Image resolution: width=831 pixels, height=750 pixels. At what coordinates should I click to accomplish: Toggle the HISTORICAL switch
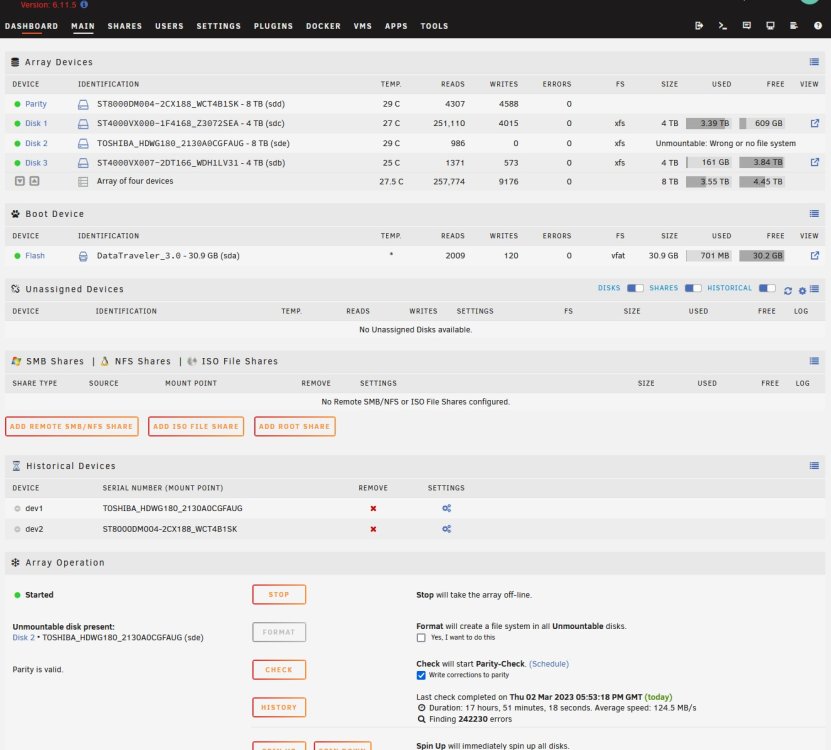[767, 288]
